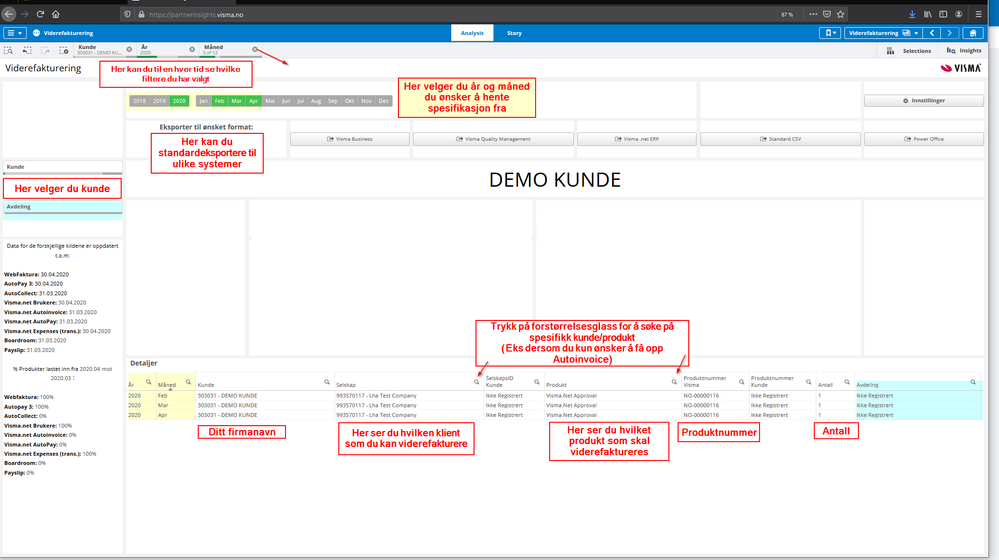Open the smart search selection tool
The image size is (999, 560).
click(8, 50)
